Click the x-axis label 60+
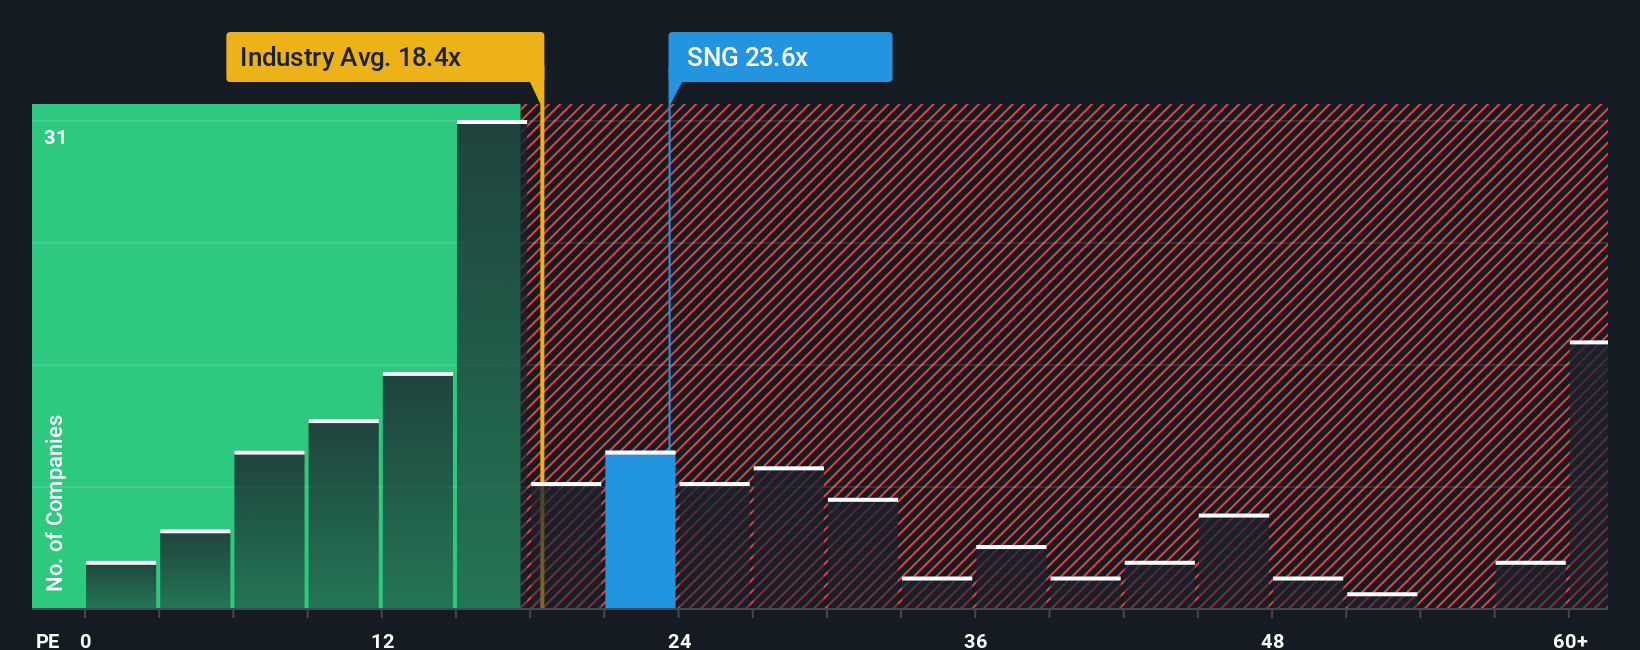Screen dimensions: 1640x650 [x=1570, y=640]
